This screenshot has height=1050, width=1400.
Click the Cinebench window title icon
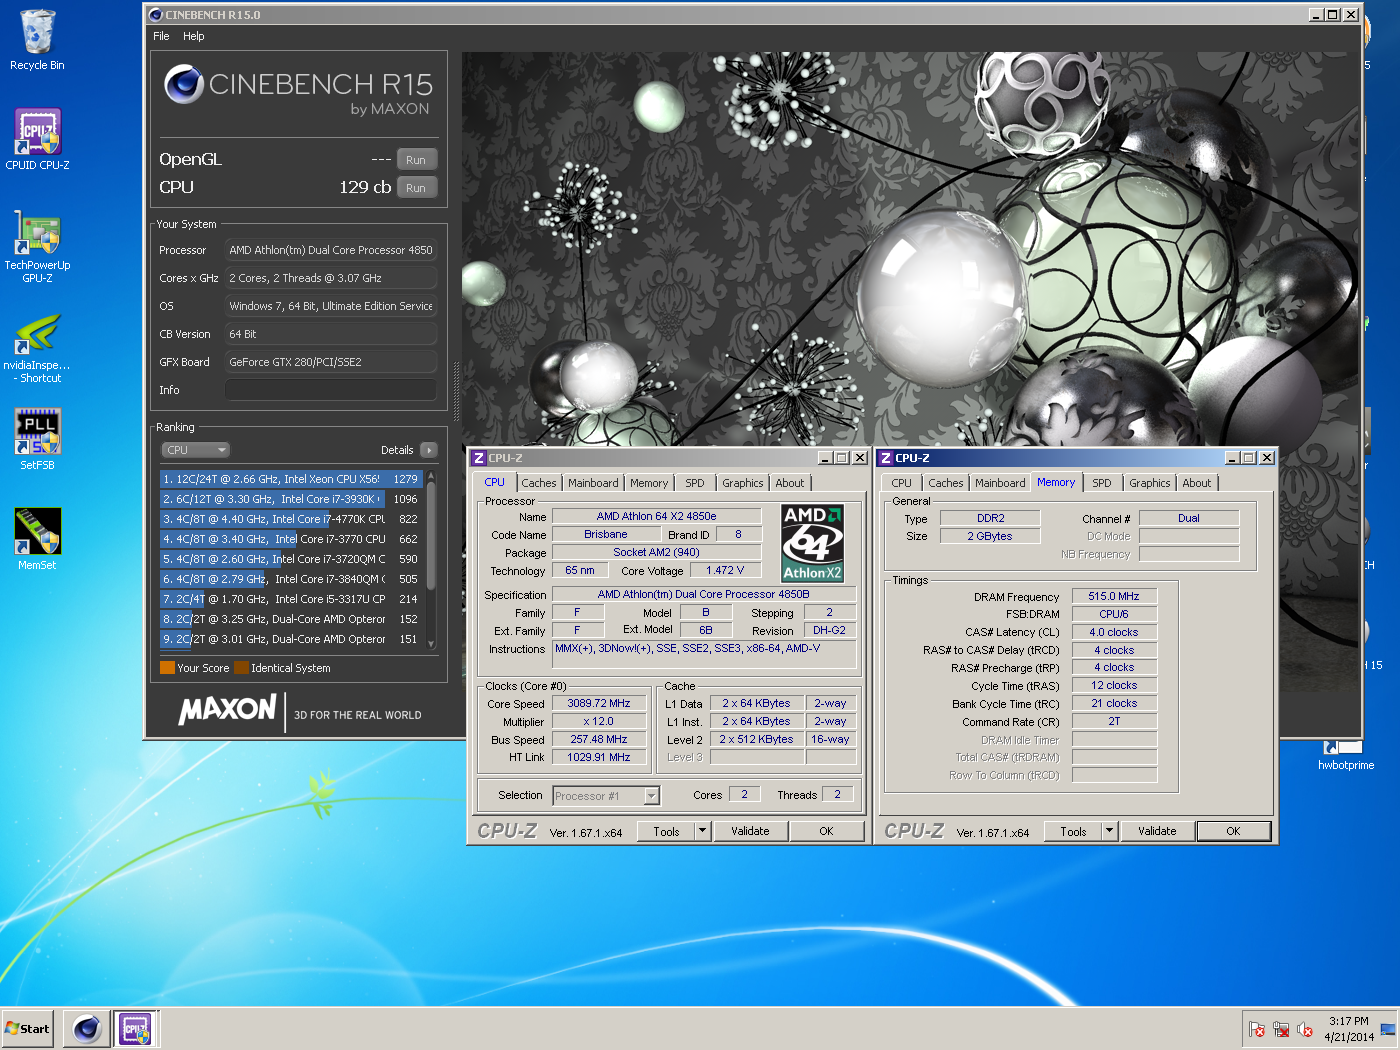point(155,15)
